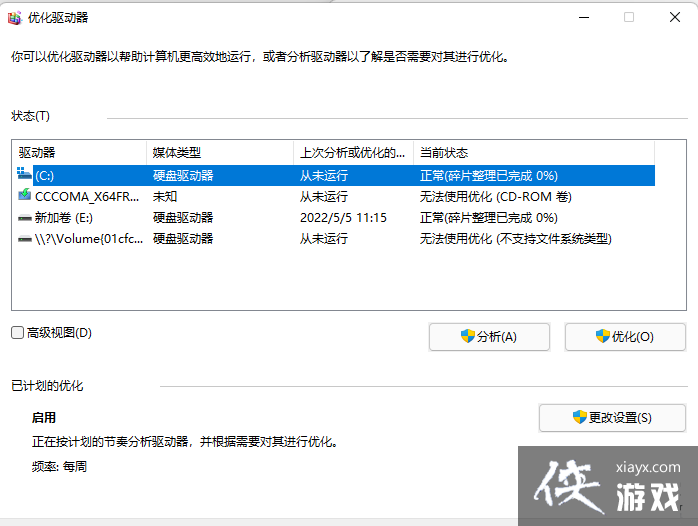Click the 新加卷 (E:) drive icon
Viewport: 698px width, 526px height.
pos(24,218)
